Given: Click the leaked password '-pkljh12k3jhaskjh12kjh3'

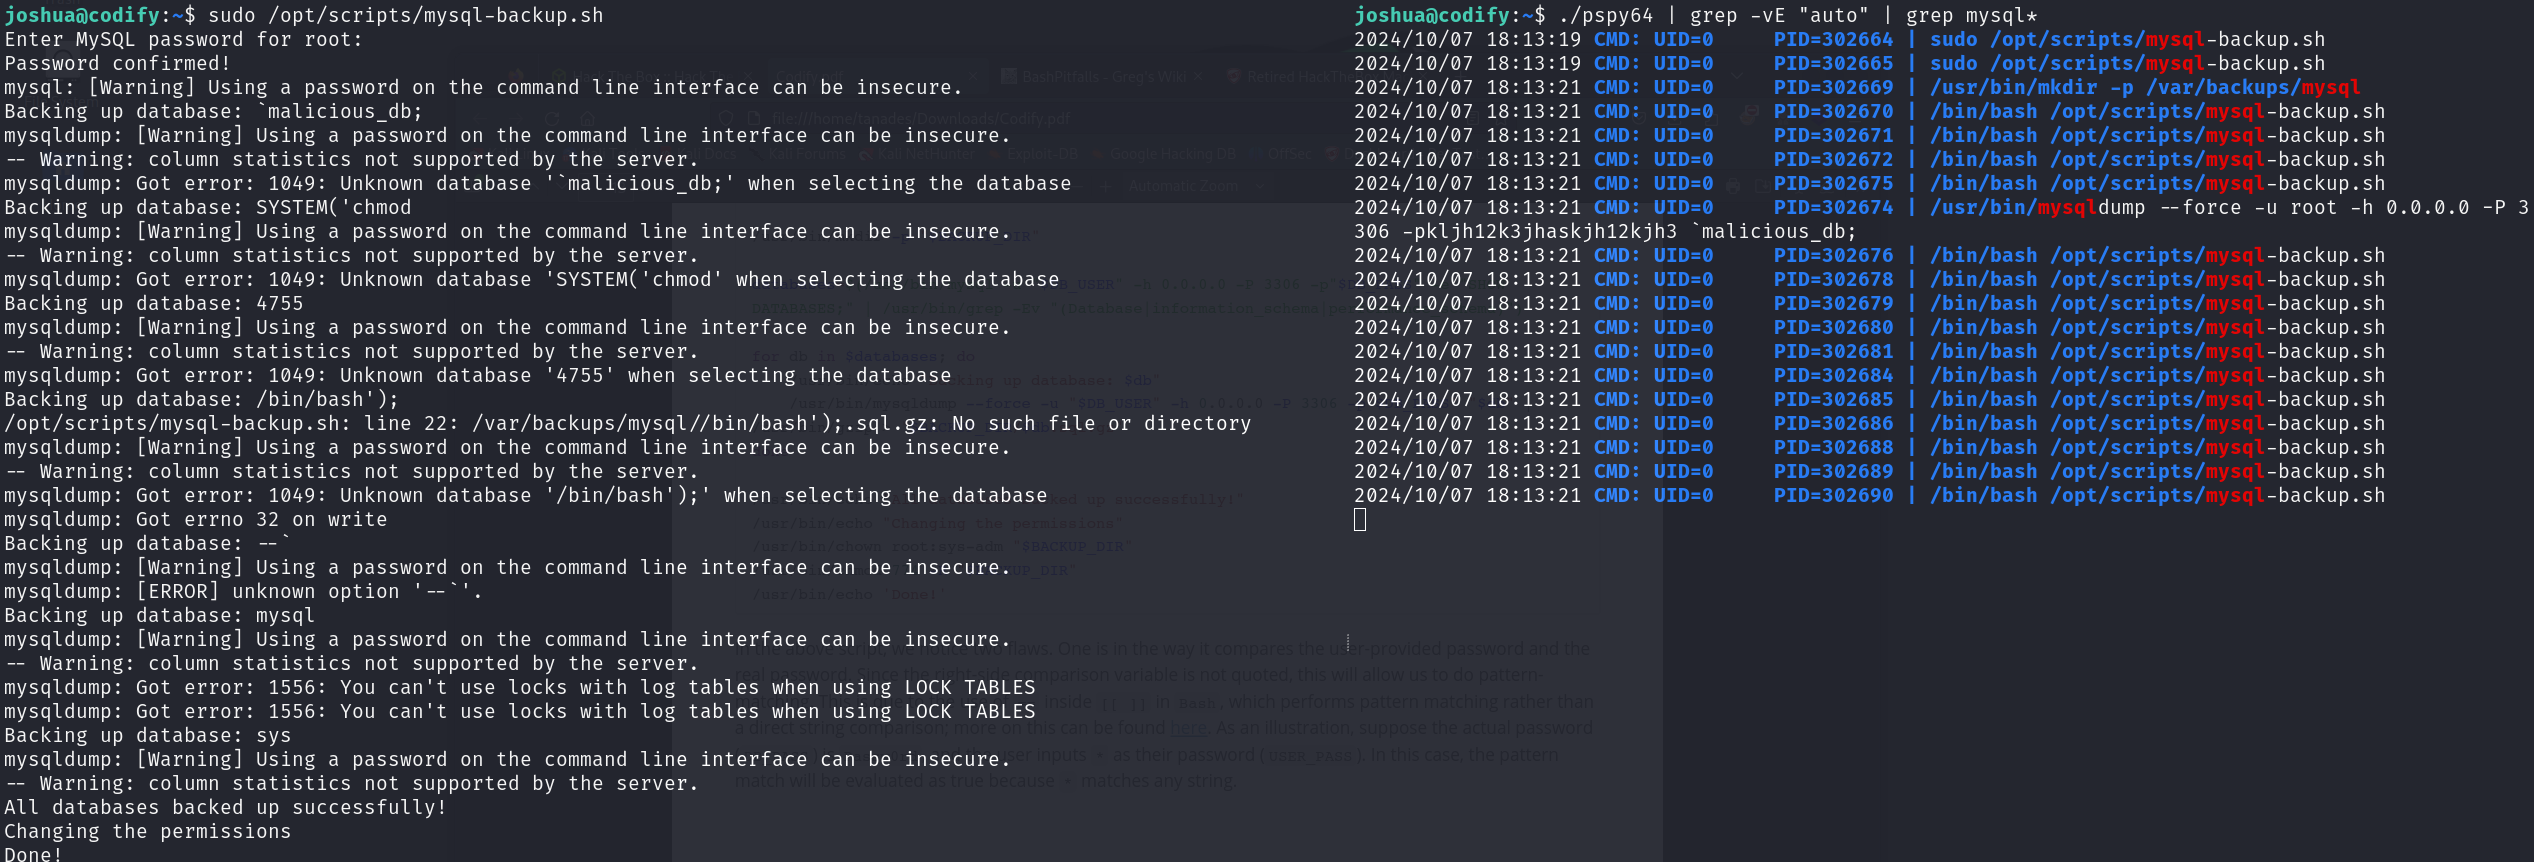Looking at the screenshot, I should pos(1540,231).
